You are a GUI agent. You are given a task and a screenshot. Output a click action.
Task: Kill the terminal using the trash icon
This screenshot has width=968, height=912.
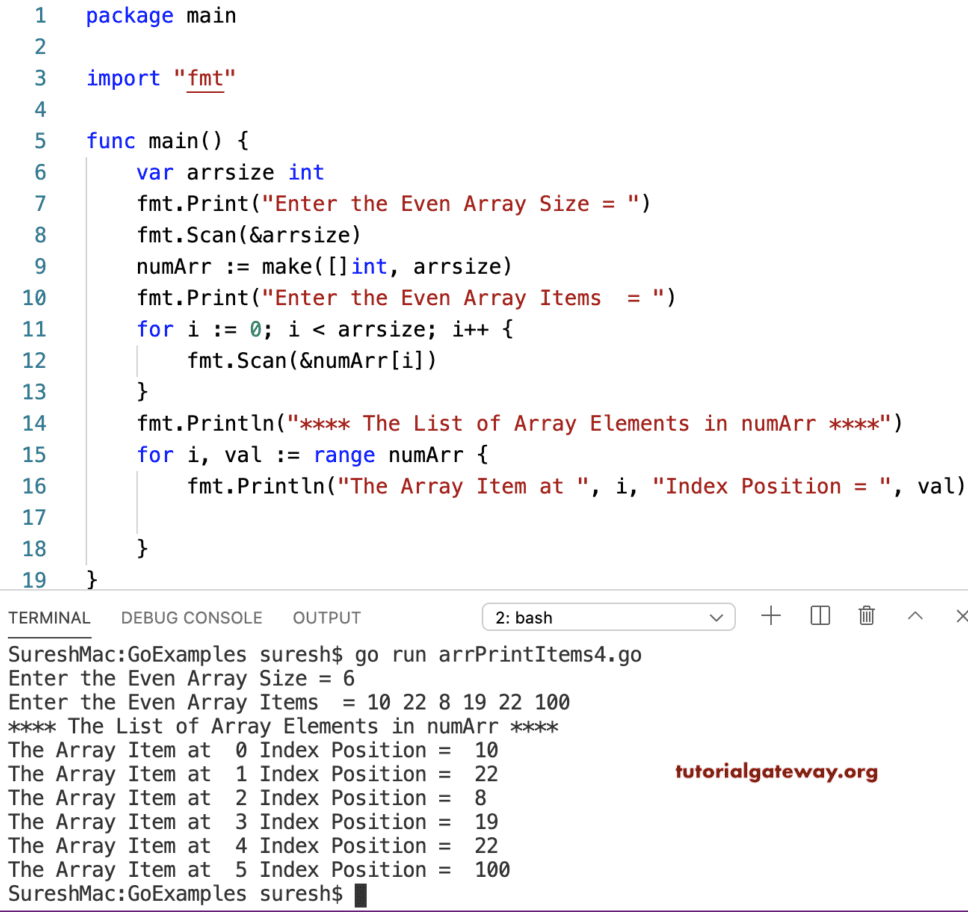click(x=866, y=616)
